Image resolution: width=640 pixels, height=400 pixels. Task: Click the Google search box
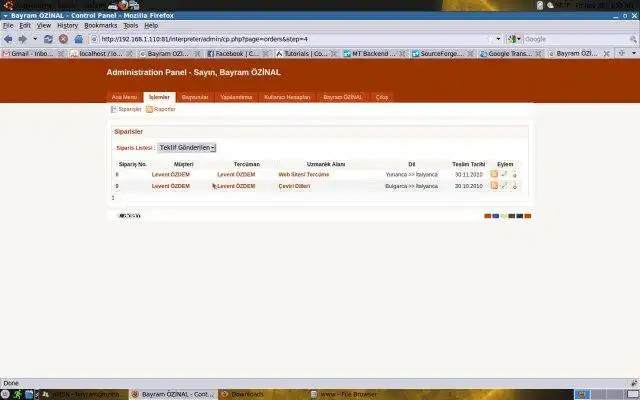(x=576, y=39)
